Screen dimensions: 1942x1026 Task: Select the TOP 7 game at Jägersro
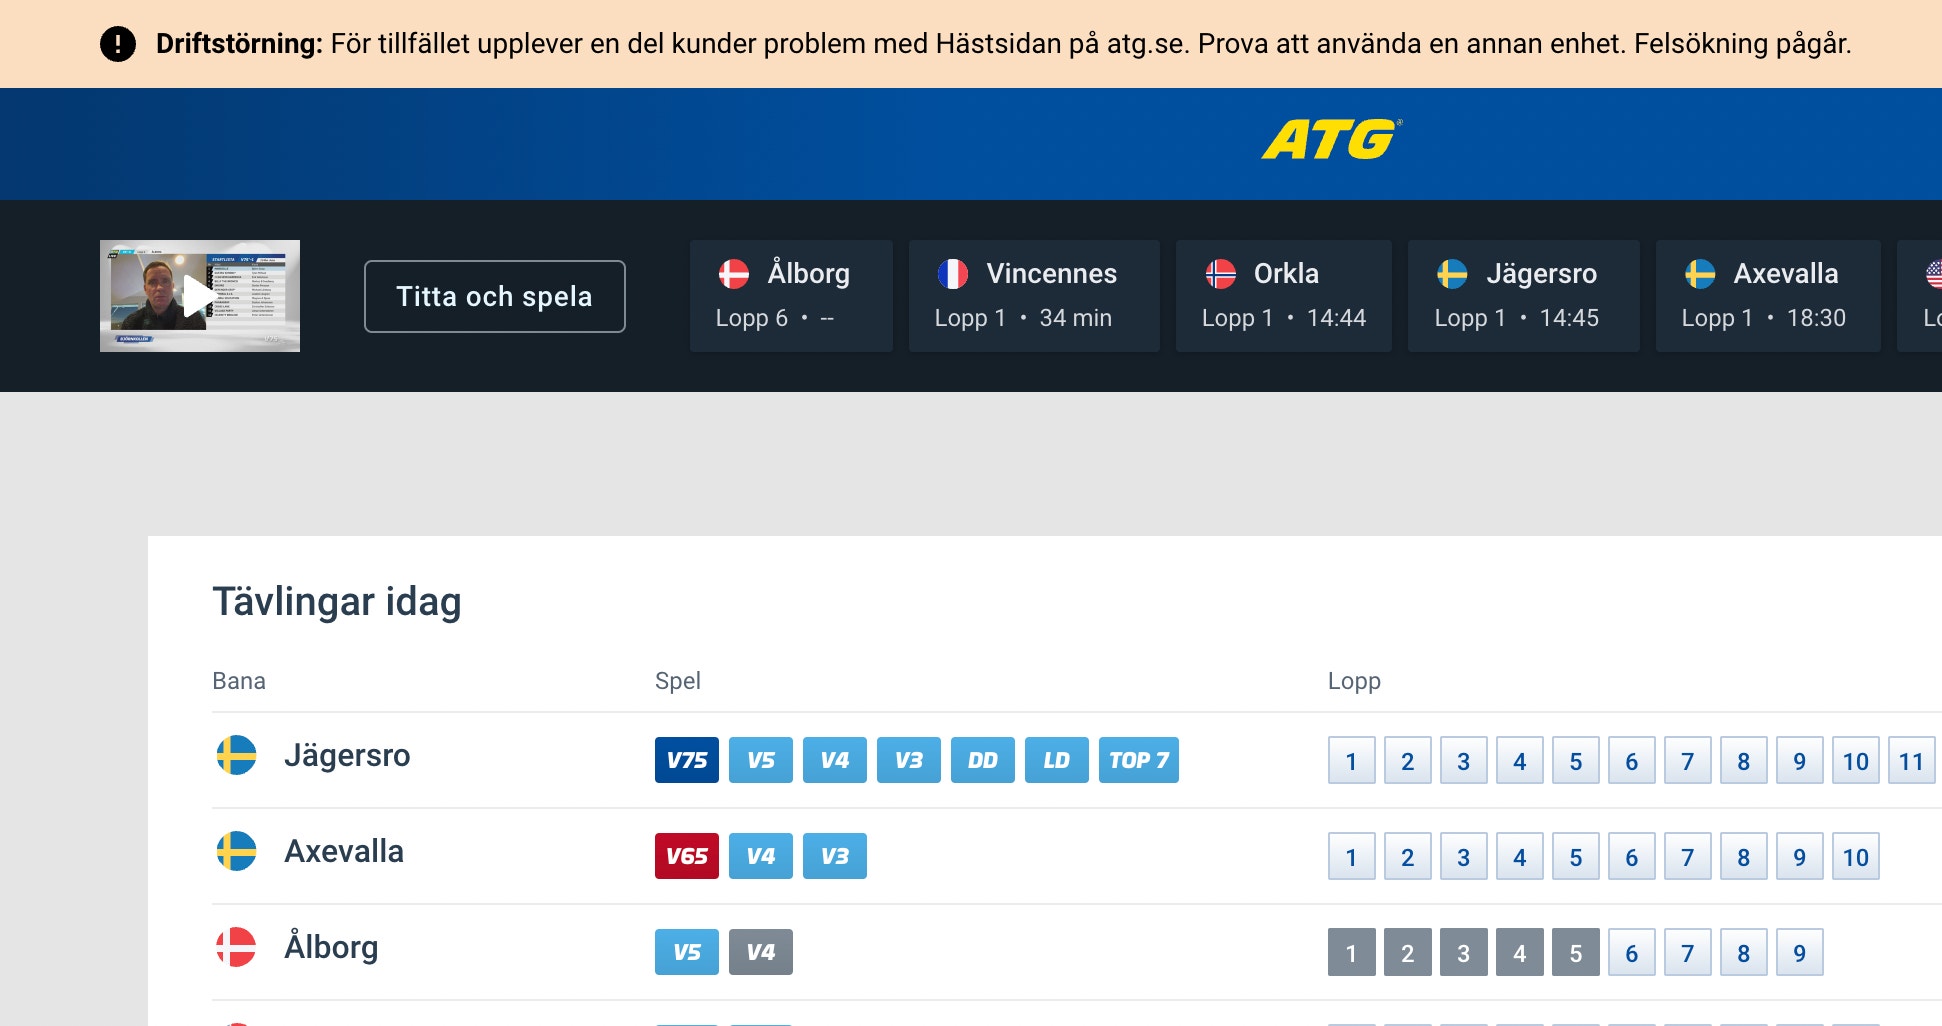[1138, 760]
